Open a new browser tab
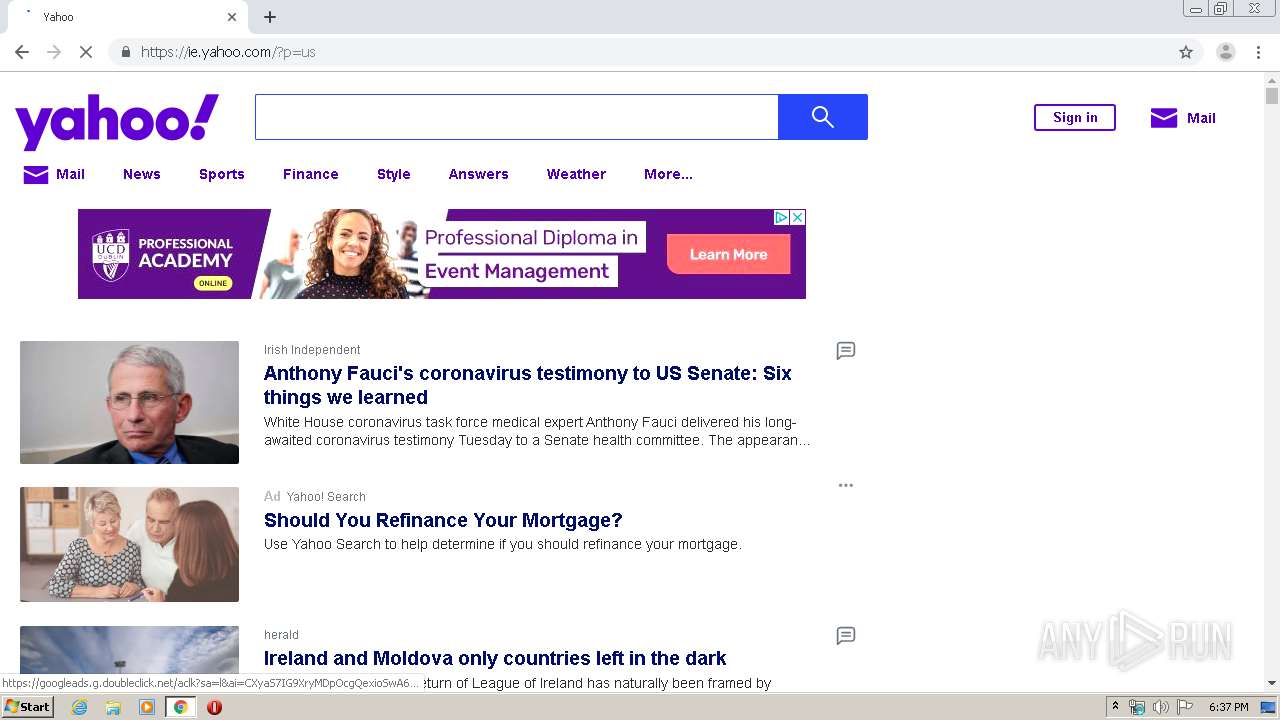 (x=270, y=17)
